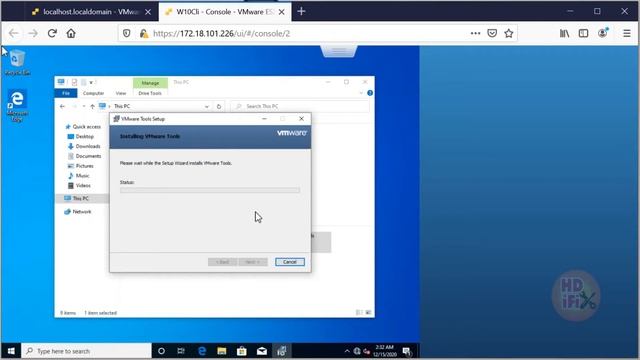This screenshot has width=640, height=360.
Task: Go up one folder level
Action: coord(92,106)
